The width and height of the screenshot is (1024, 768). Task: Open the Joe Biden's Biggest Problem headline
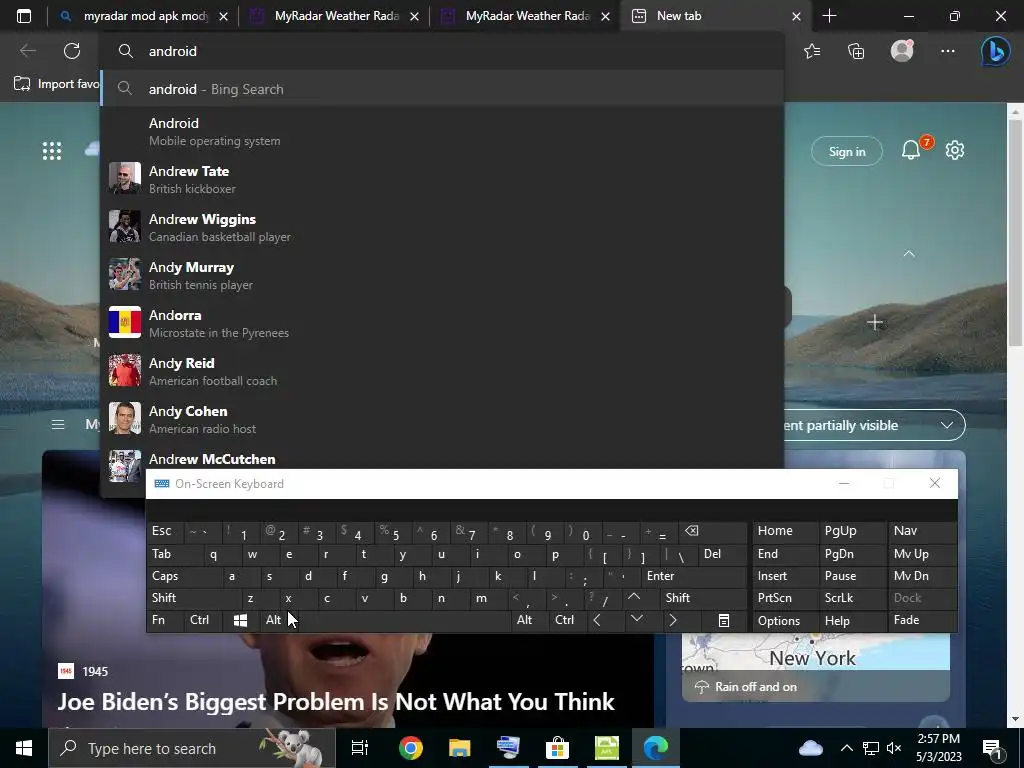coord(336,702)
